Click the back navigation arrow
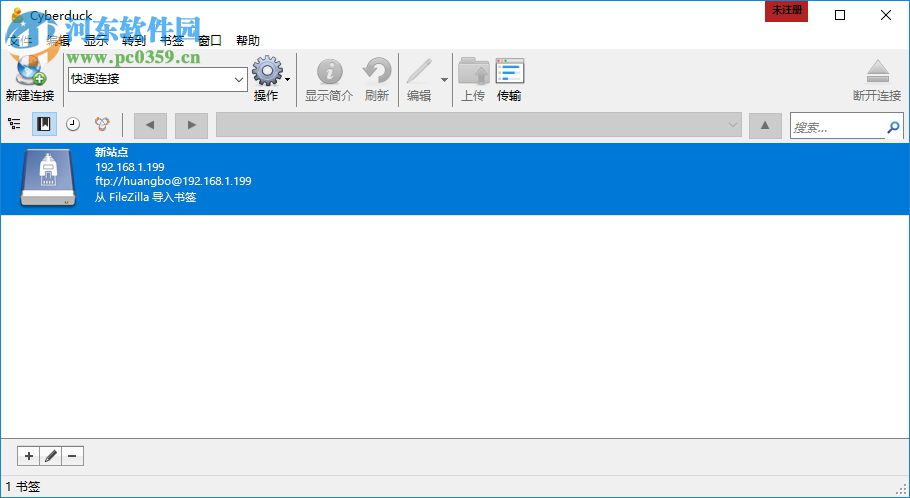This screenshot has width=910, height=498. [x=150, y=125]
